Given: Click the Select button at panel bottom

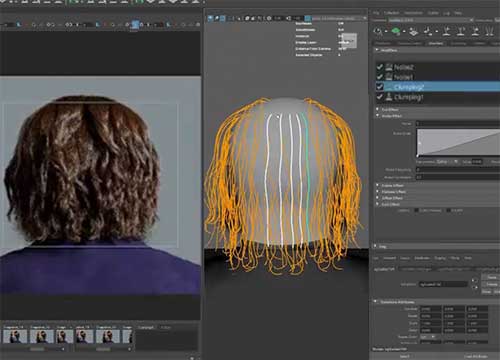Looking at the screenshot, I should [404, 356].
